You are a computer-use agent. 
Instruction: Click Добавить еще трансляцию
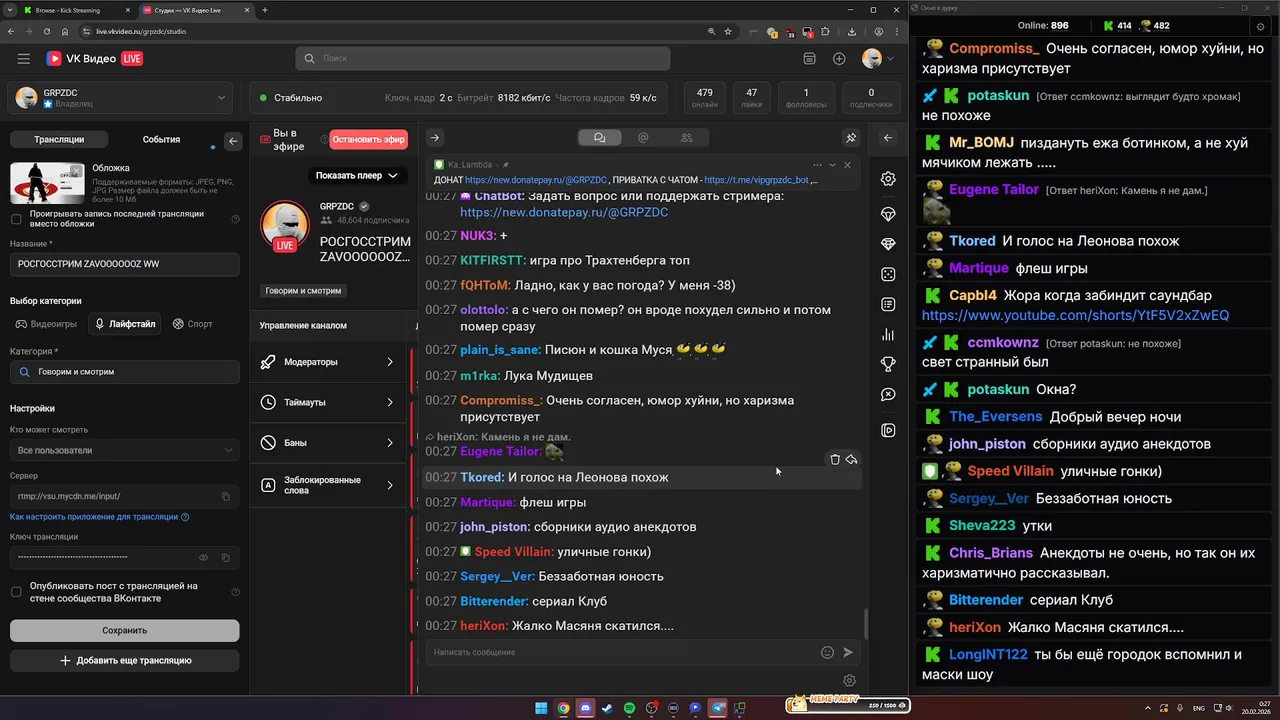tap(125, 660)
